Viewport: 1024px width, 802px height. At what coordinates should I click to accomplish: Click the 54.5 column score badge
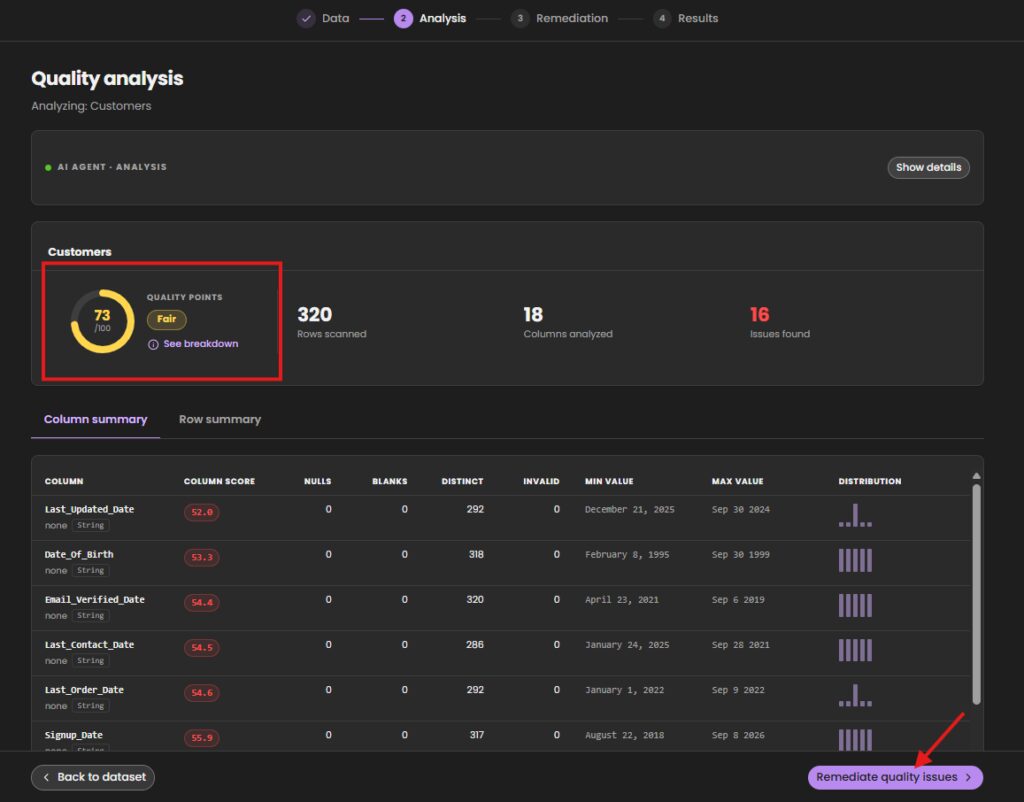click(x=202, y=647)
